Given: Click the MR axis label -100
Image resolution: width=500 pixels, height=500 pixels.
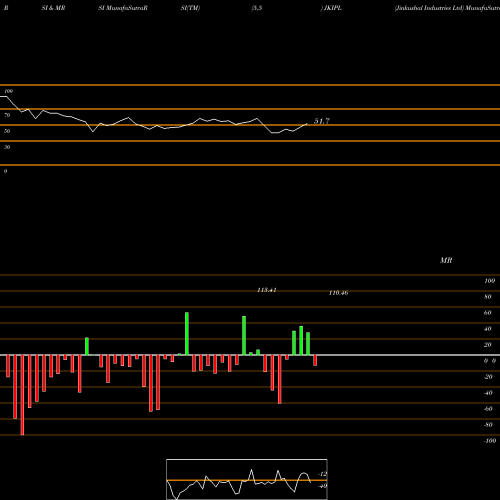Looking at the screenshot, I should pos(490,441).
